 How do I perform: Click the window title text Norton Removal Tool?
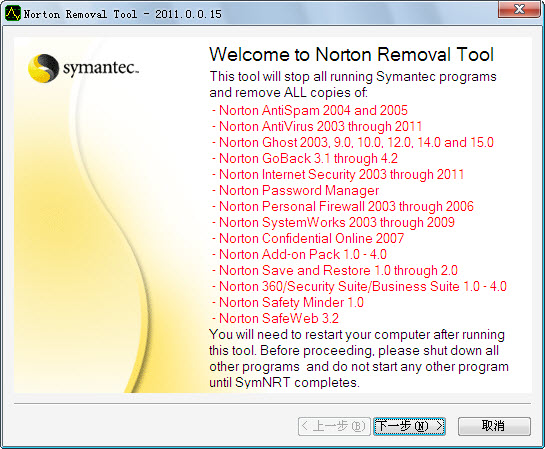80,14
